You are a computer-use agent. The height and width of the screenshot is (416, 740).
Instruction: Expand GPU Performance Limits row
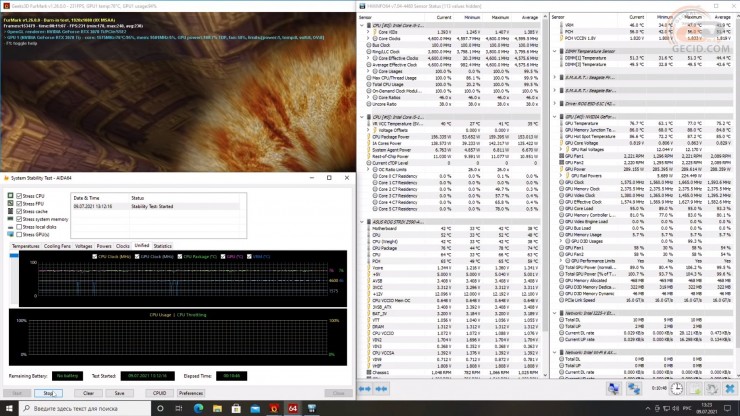pos(561,261)
